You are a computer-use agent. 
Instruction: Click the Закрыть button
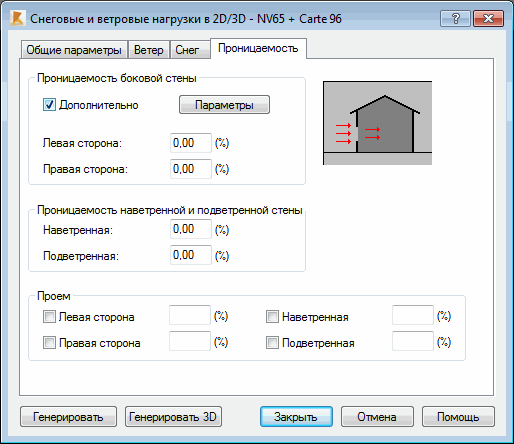296,417
